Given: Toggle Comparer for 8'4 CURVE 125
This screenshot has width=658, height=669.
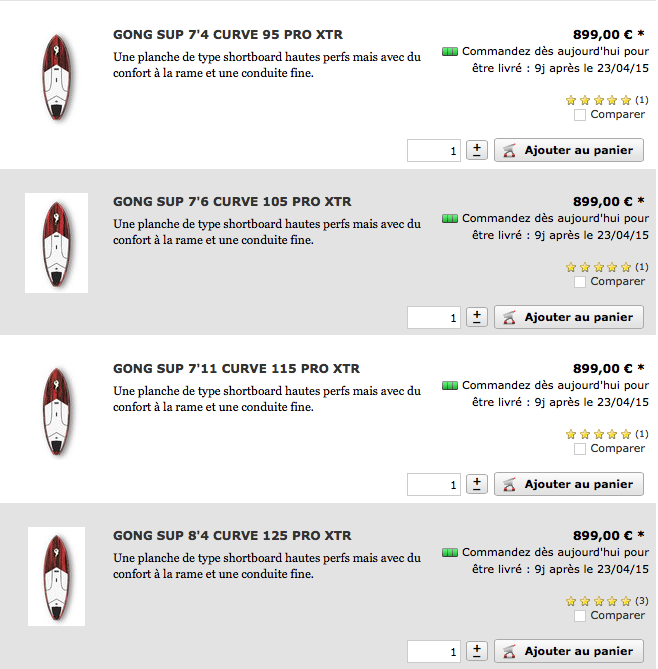Looking at the screenshot, I should pos(580,616).
